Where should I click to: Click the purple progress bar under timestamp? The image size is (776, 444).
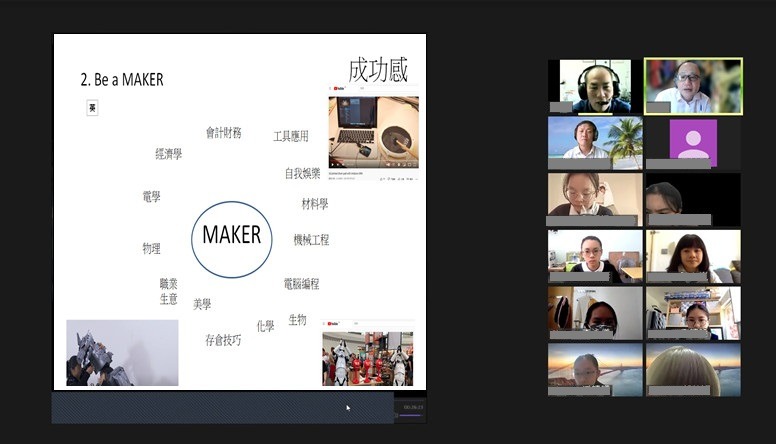412,415
